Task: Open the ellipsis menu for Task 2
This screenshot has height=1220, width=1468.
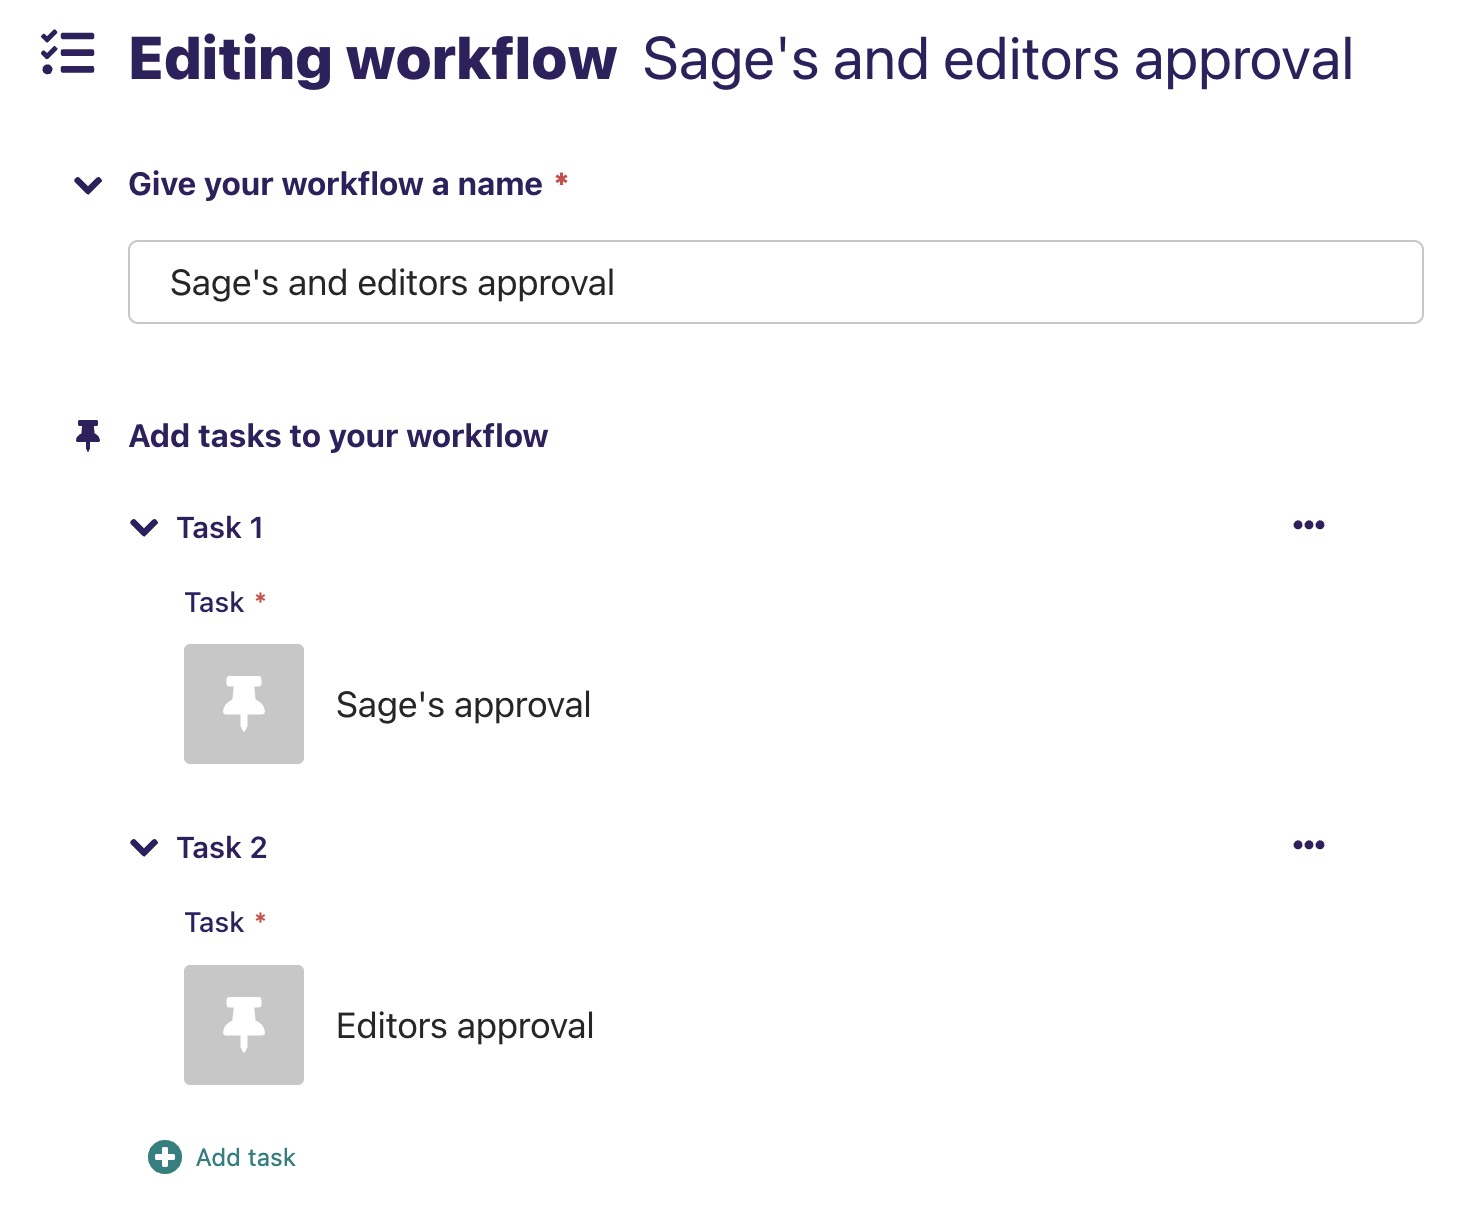Action: point(1308,845)
